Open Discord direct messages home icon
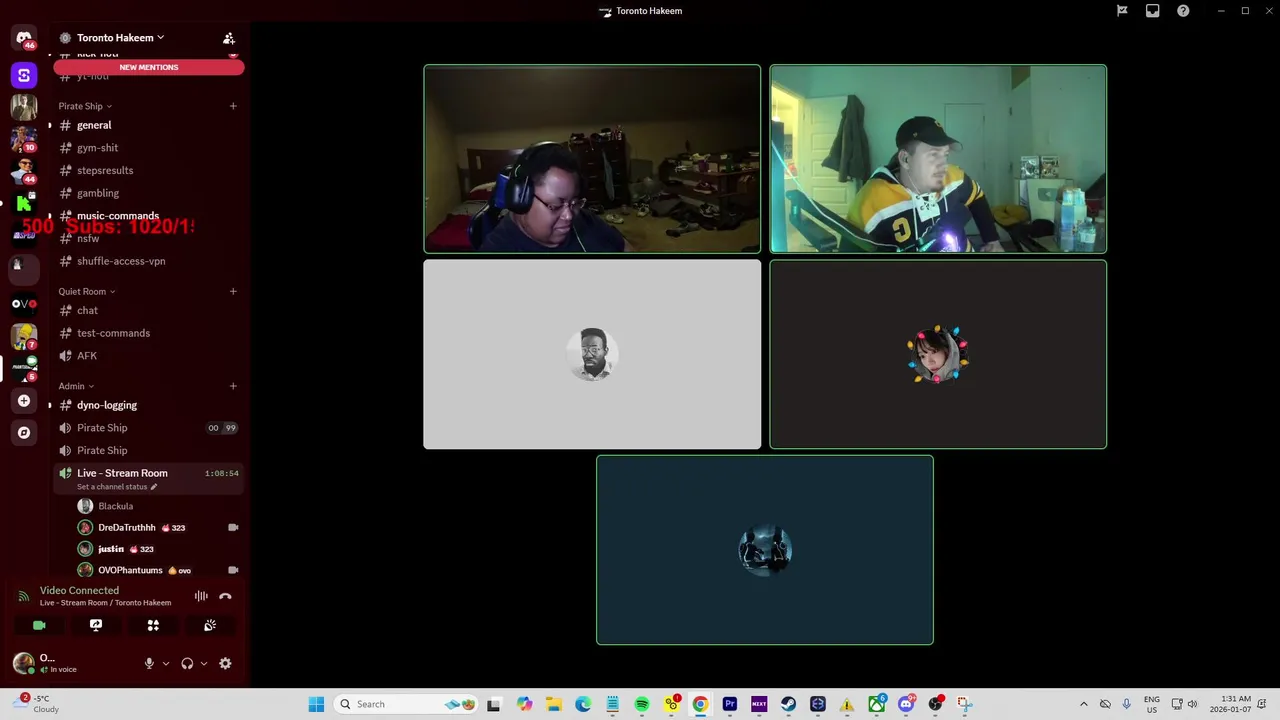The width and height of the screenshot is (1280, 720). [24, 38]
